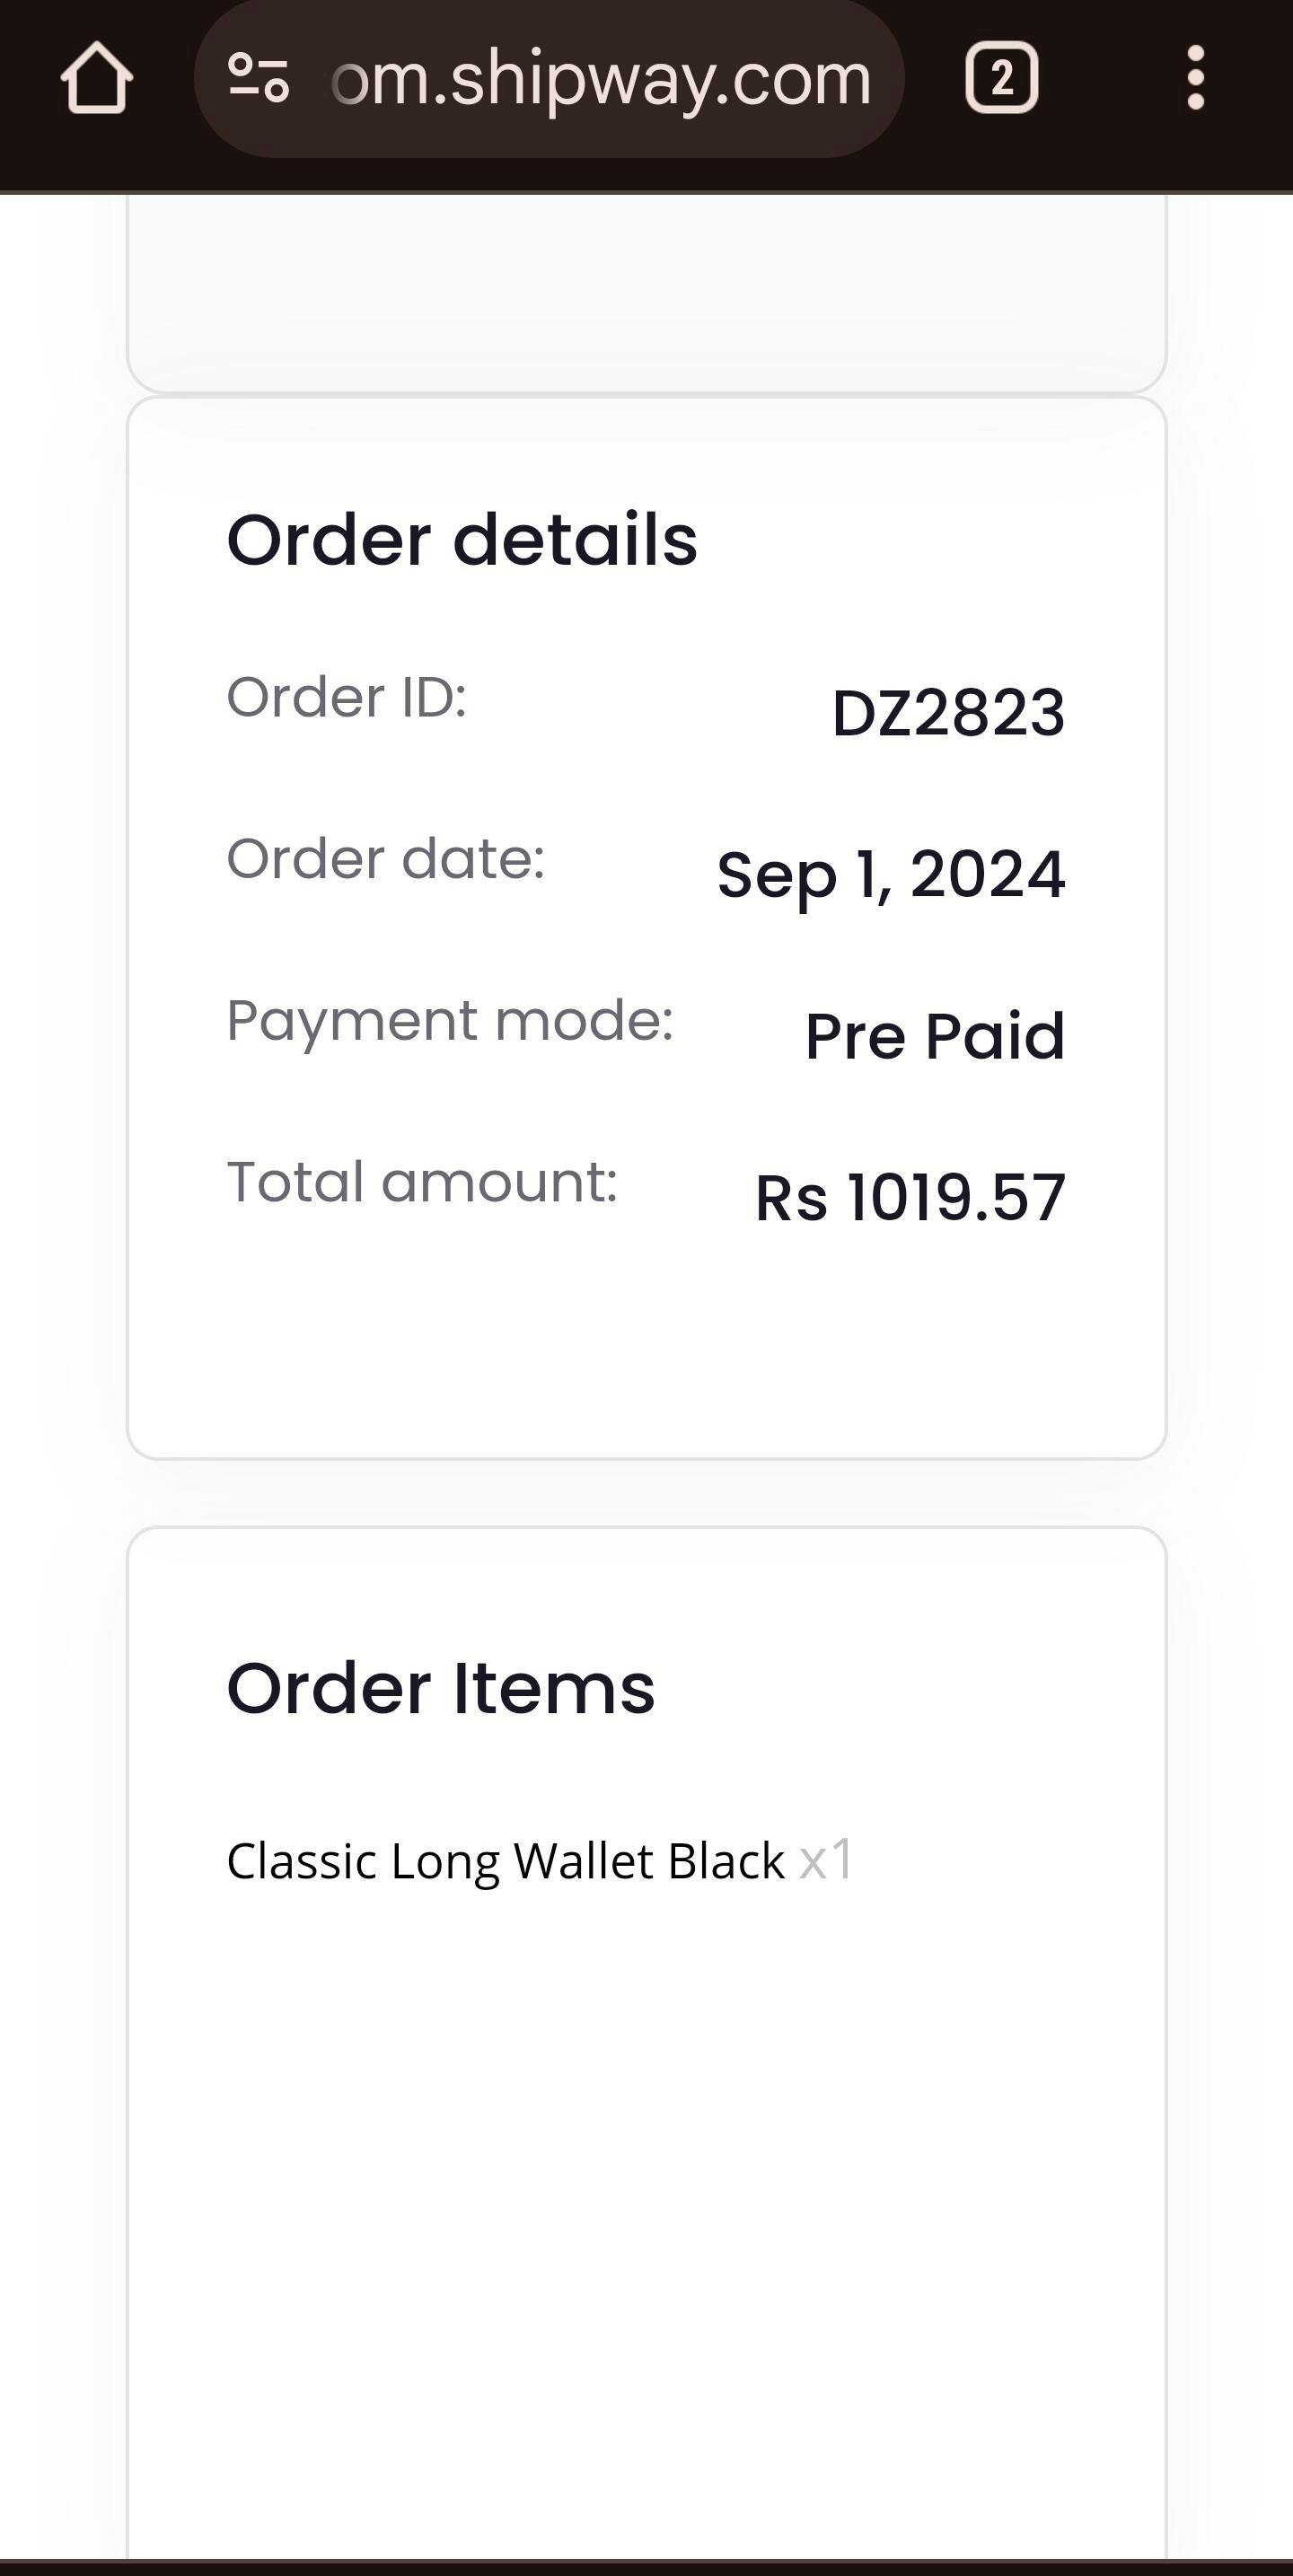1293x2576 pixels.
Task: Open site info tune icon in address bar
Action: click(x=258, y=78)
